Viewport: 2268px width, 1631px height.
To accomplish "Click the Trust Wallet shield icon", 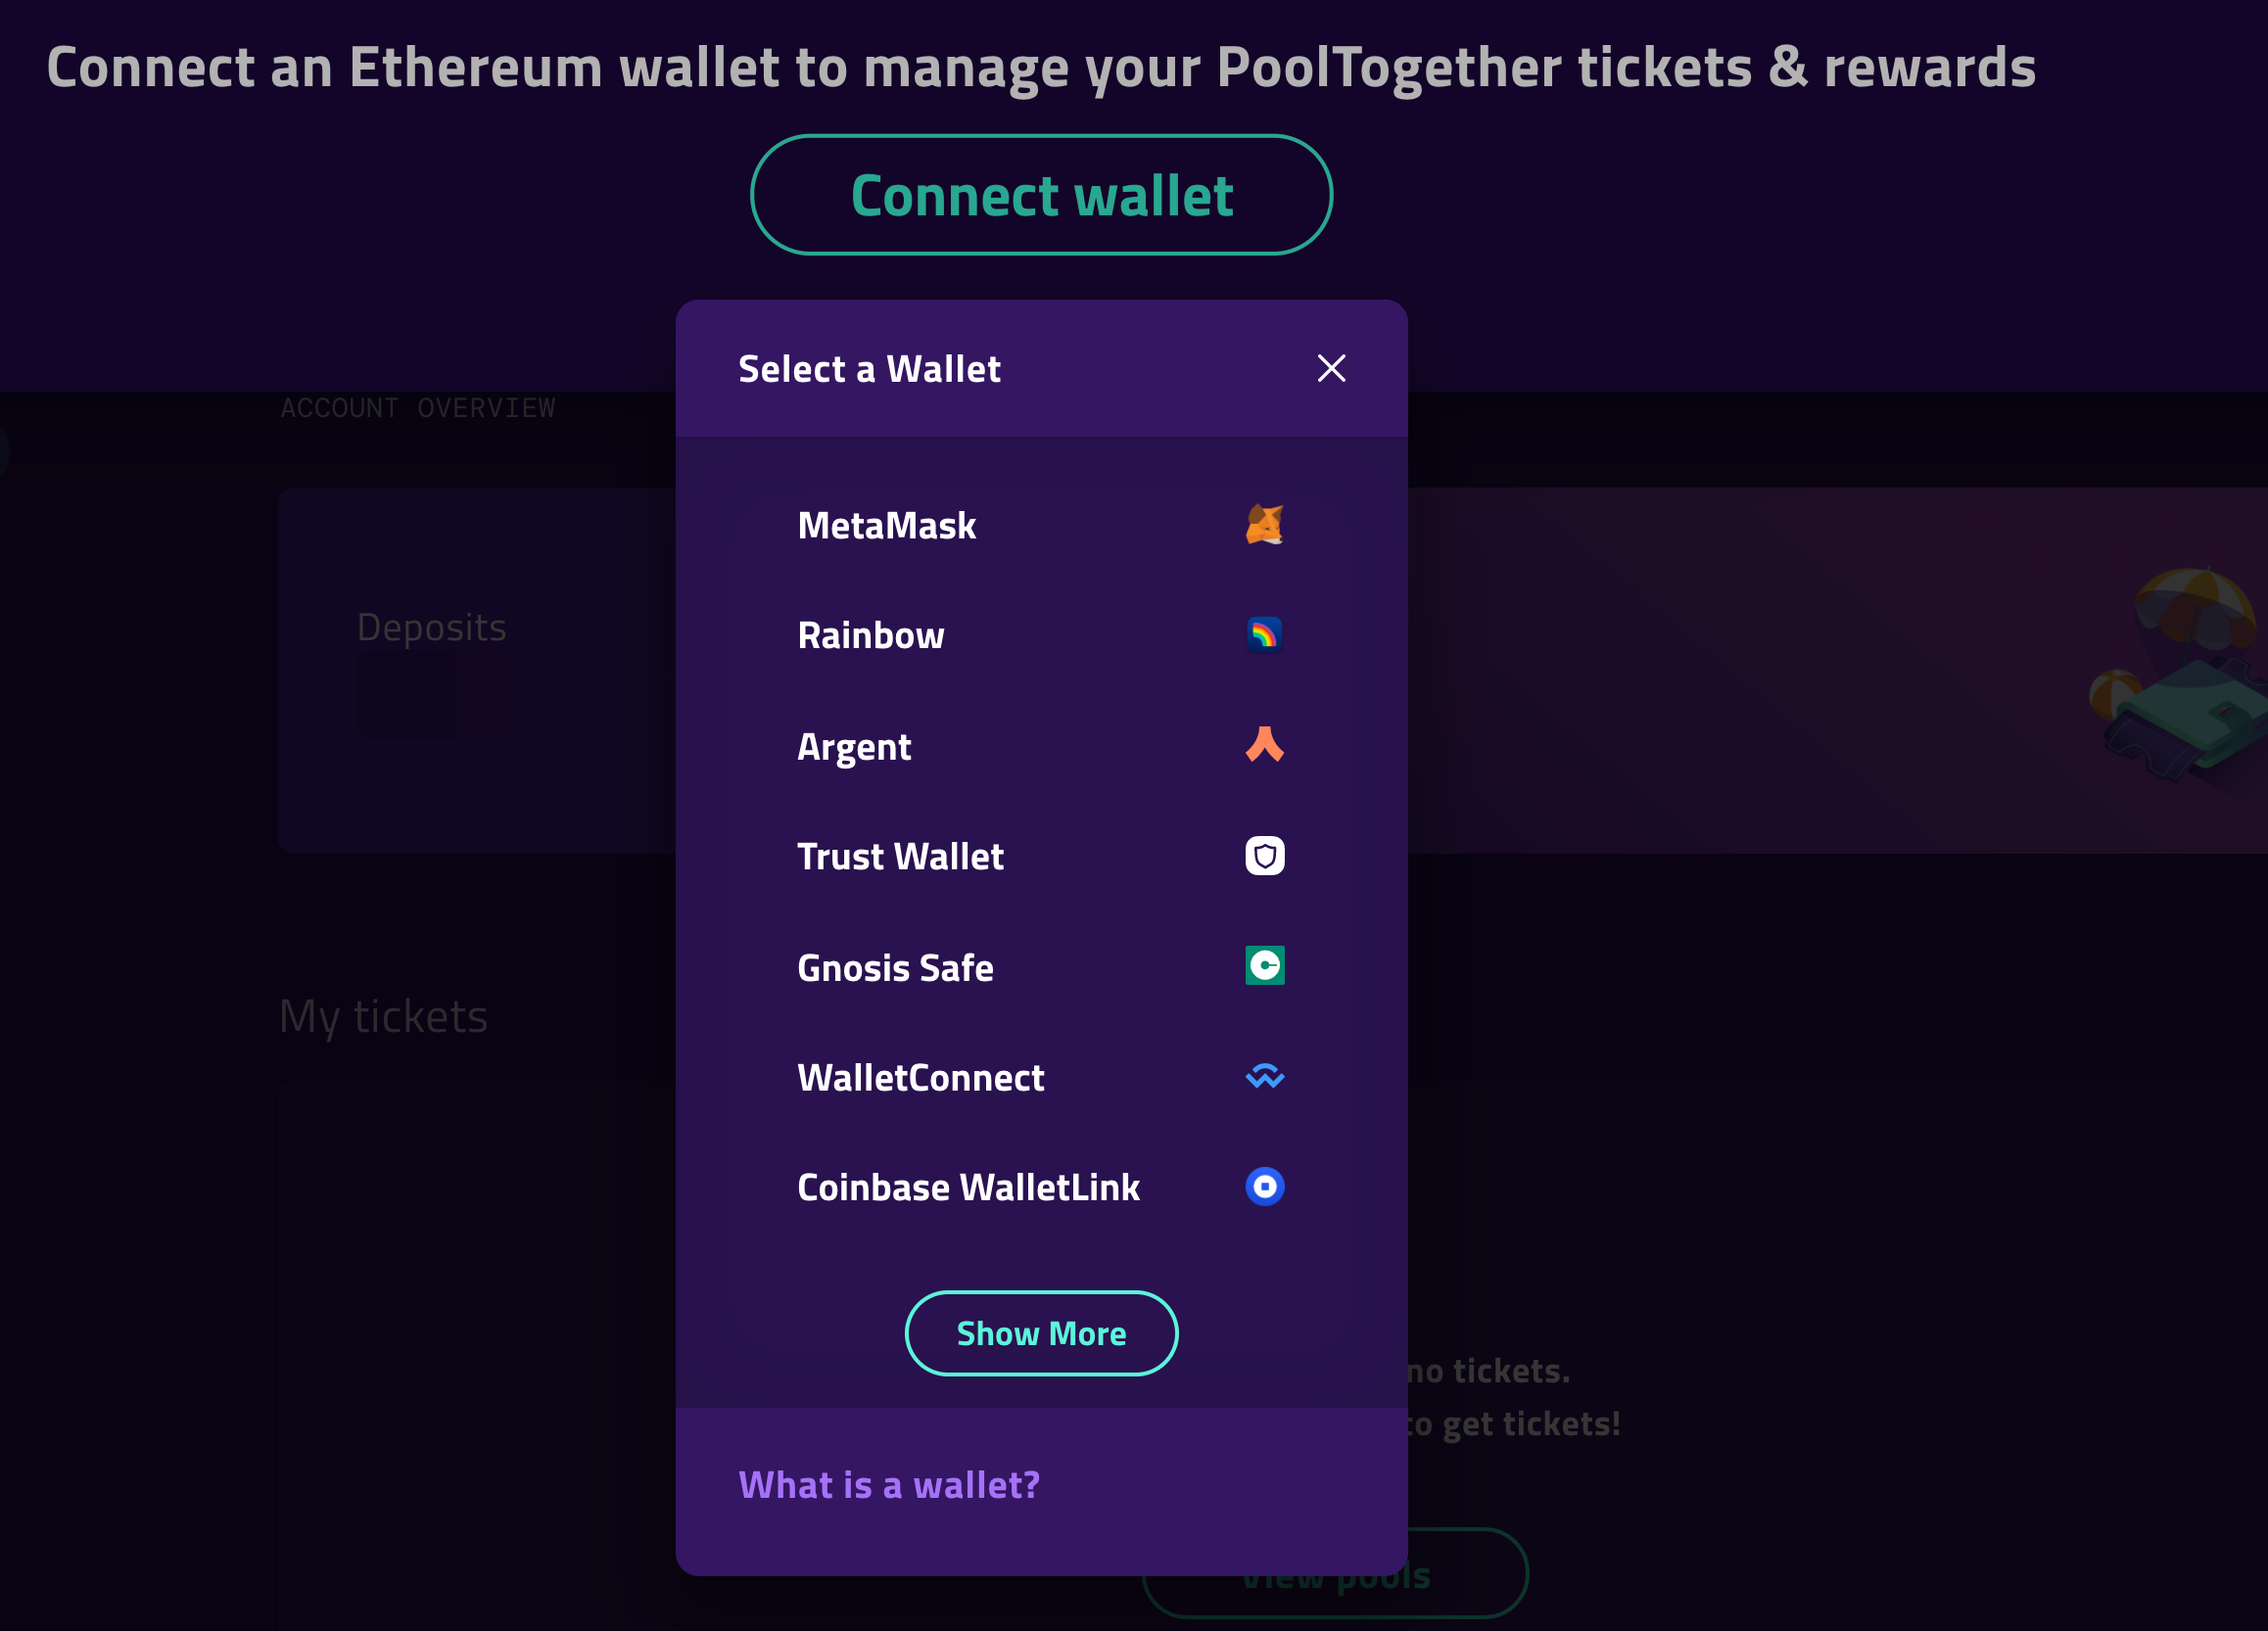I will coord(1264,856).
